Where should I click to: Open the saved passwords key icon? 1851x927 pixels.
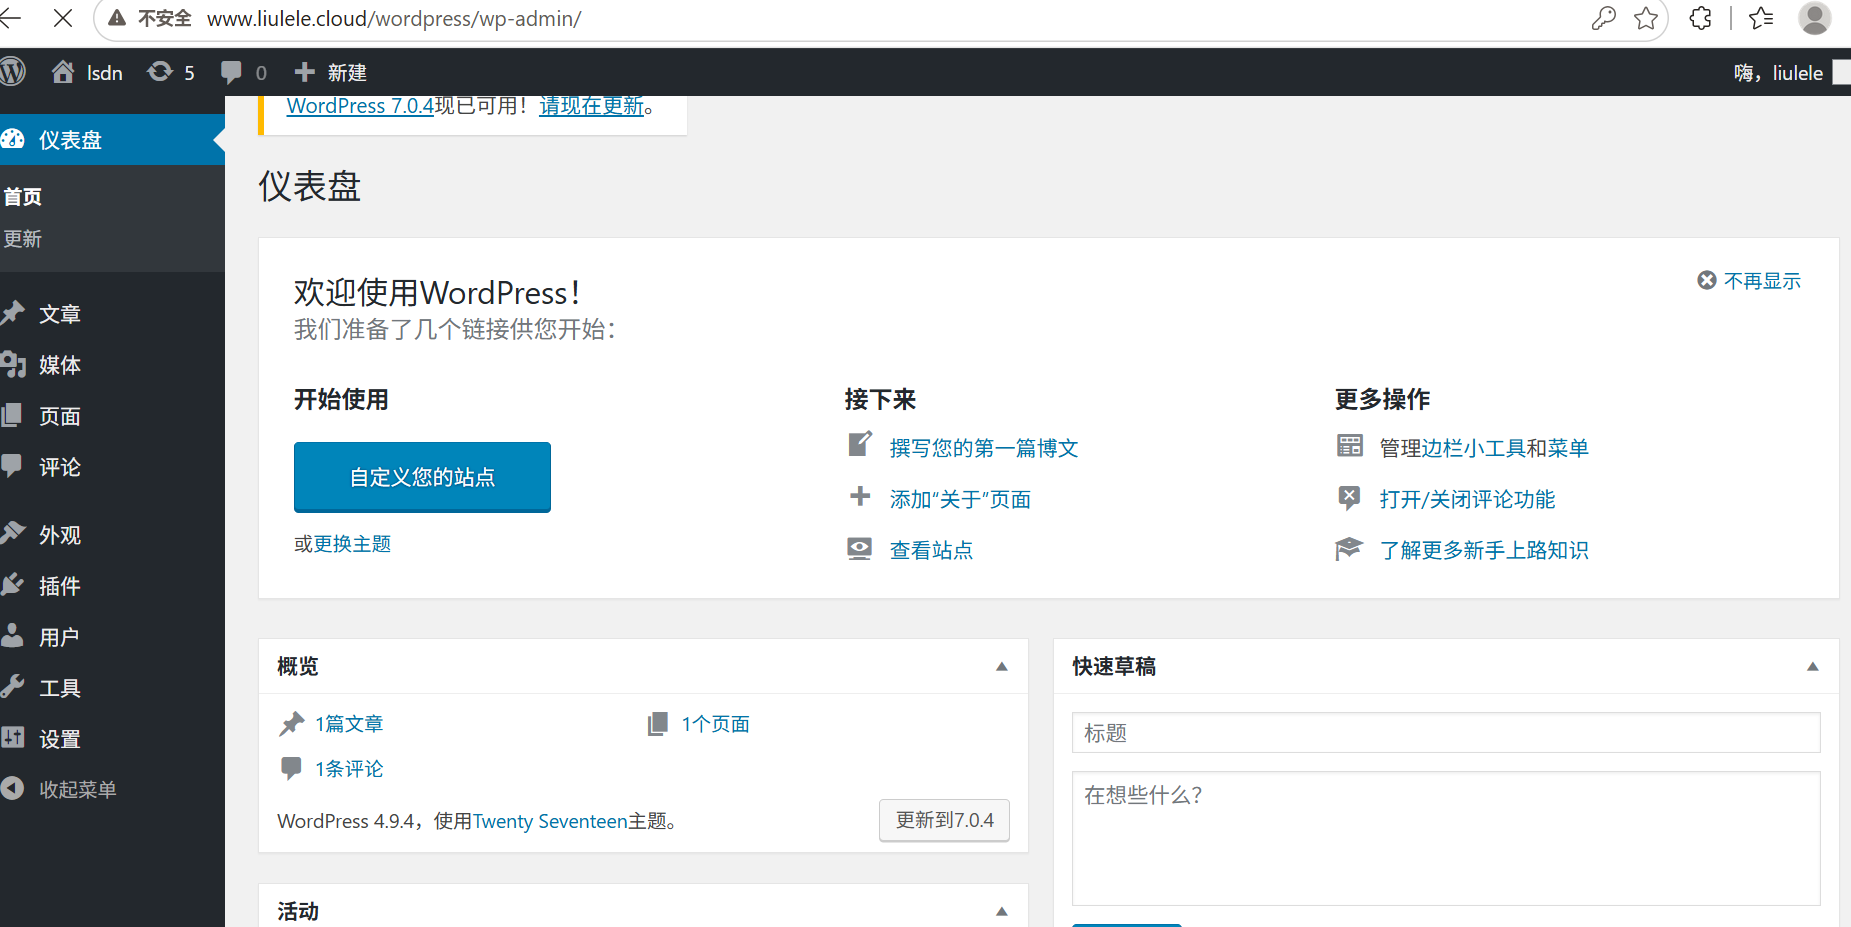coord(1603,18)
